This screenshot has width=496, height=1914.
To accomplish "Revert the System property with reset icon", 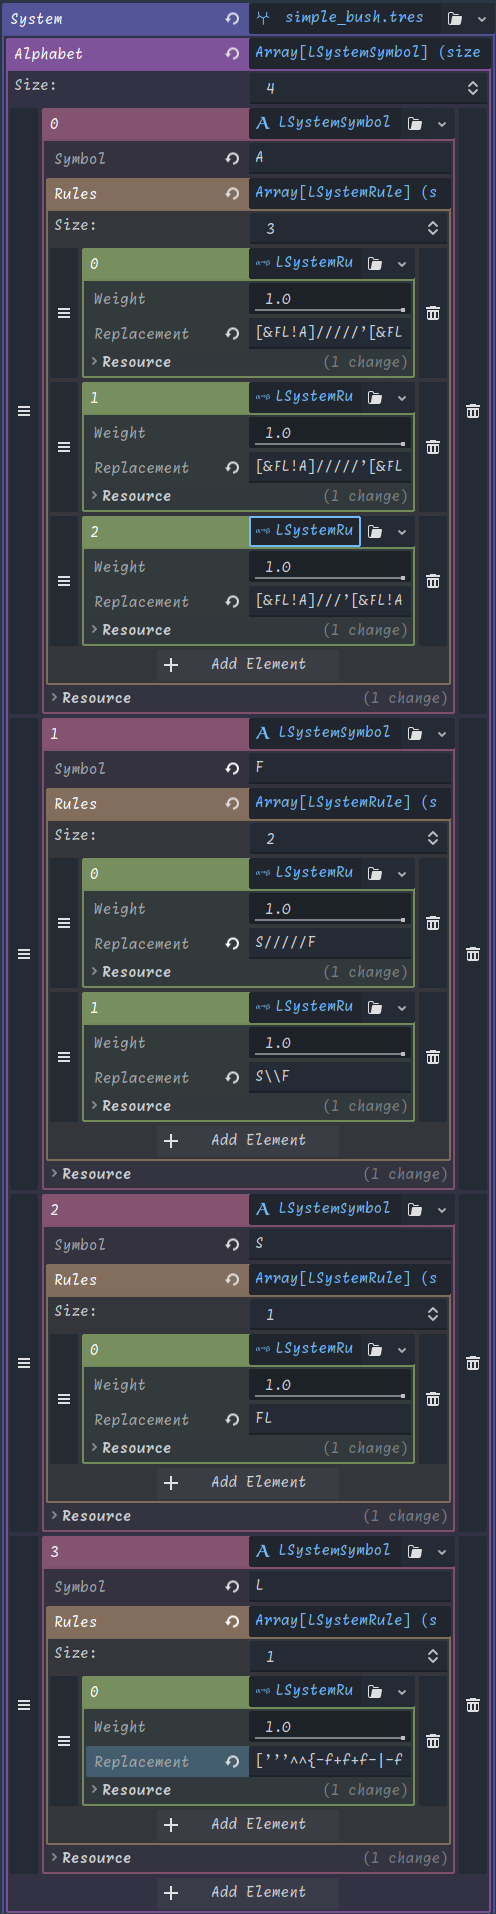I will (232, 19).
